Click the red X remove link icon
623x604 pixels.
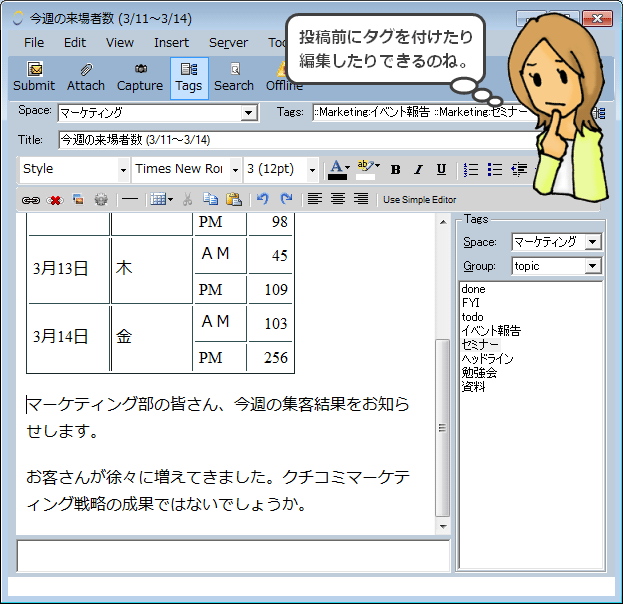pyautogui.click(x=55, y=200)
